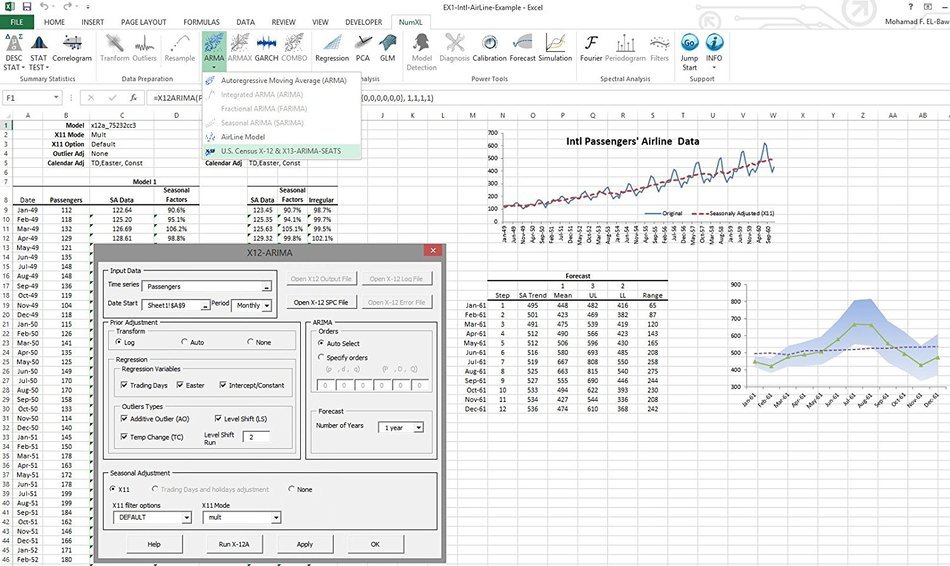
Task: Click the Periodogram icon
Action: pyautogui.click(x=625, y=48)
